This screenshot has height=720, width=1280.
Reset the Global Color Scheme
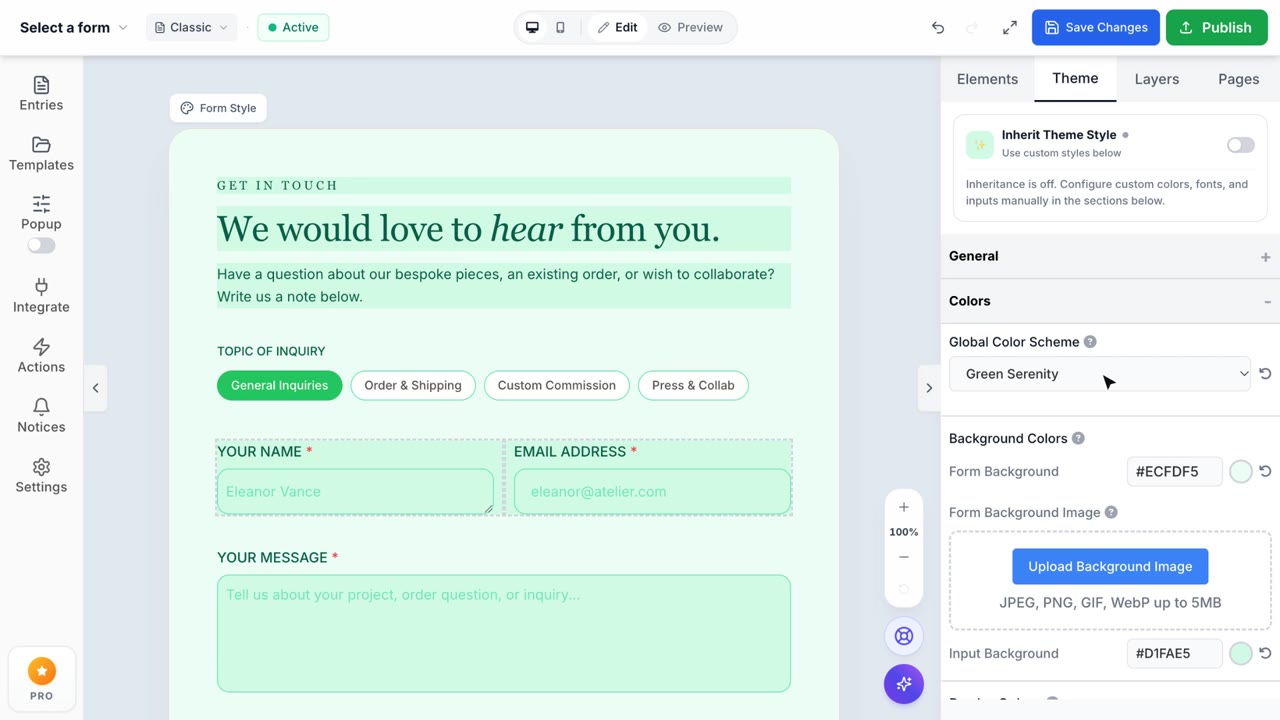pos(1265,374)
